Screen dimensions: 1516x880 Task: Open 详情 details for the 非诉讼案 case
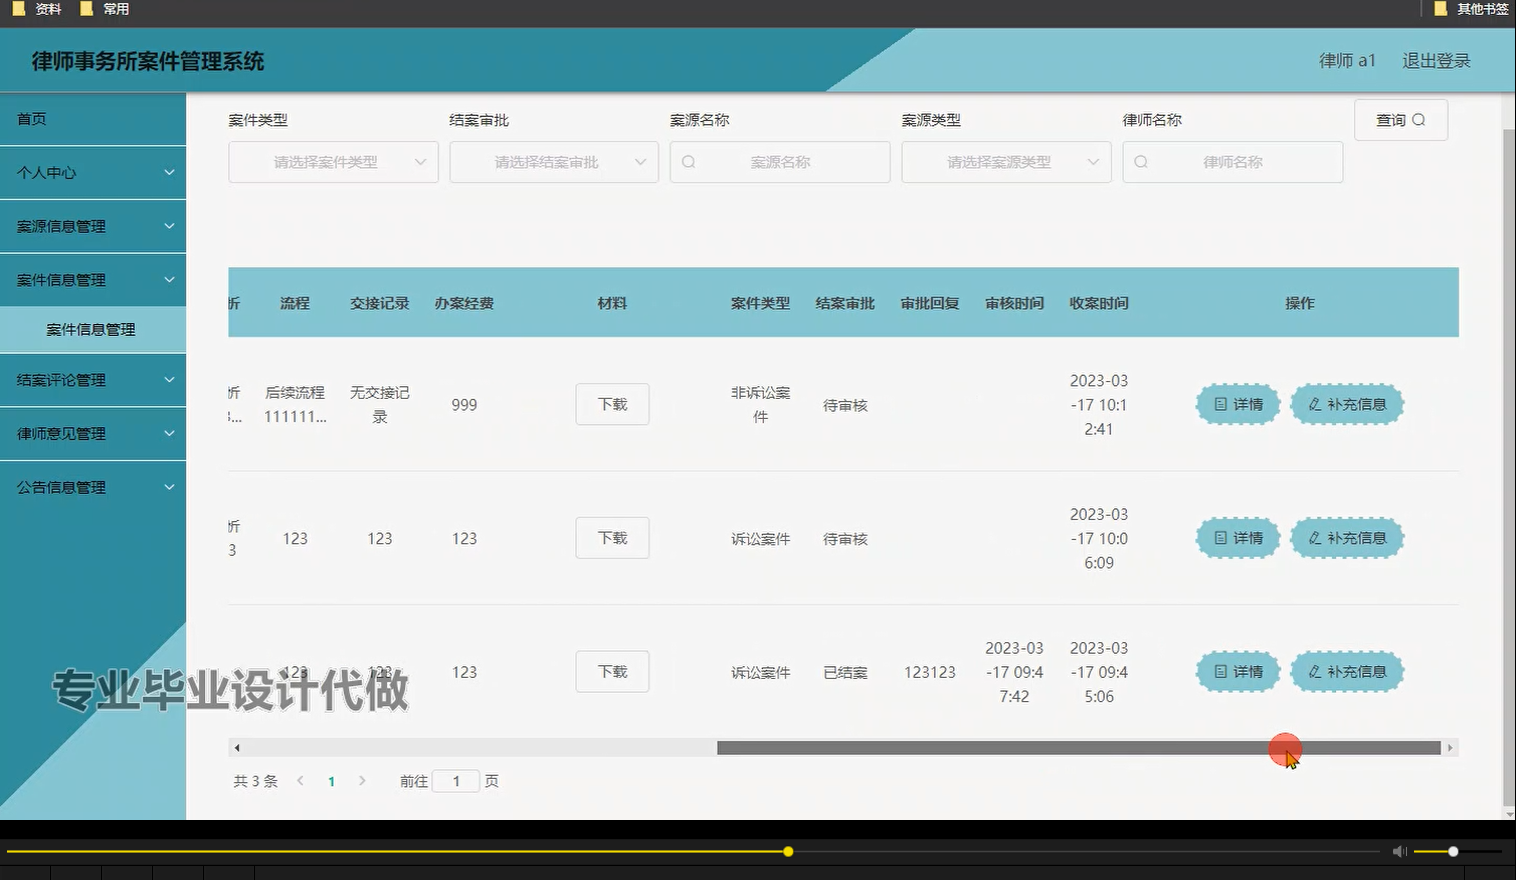coord(1237,404)
